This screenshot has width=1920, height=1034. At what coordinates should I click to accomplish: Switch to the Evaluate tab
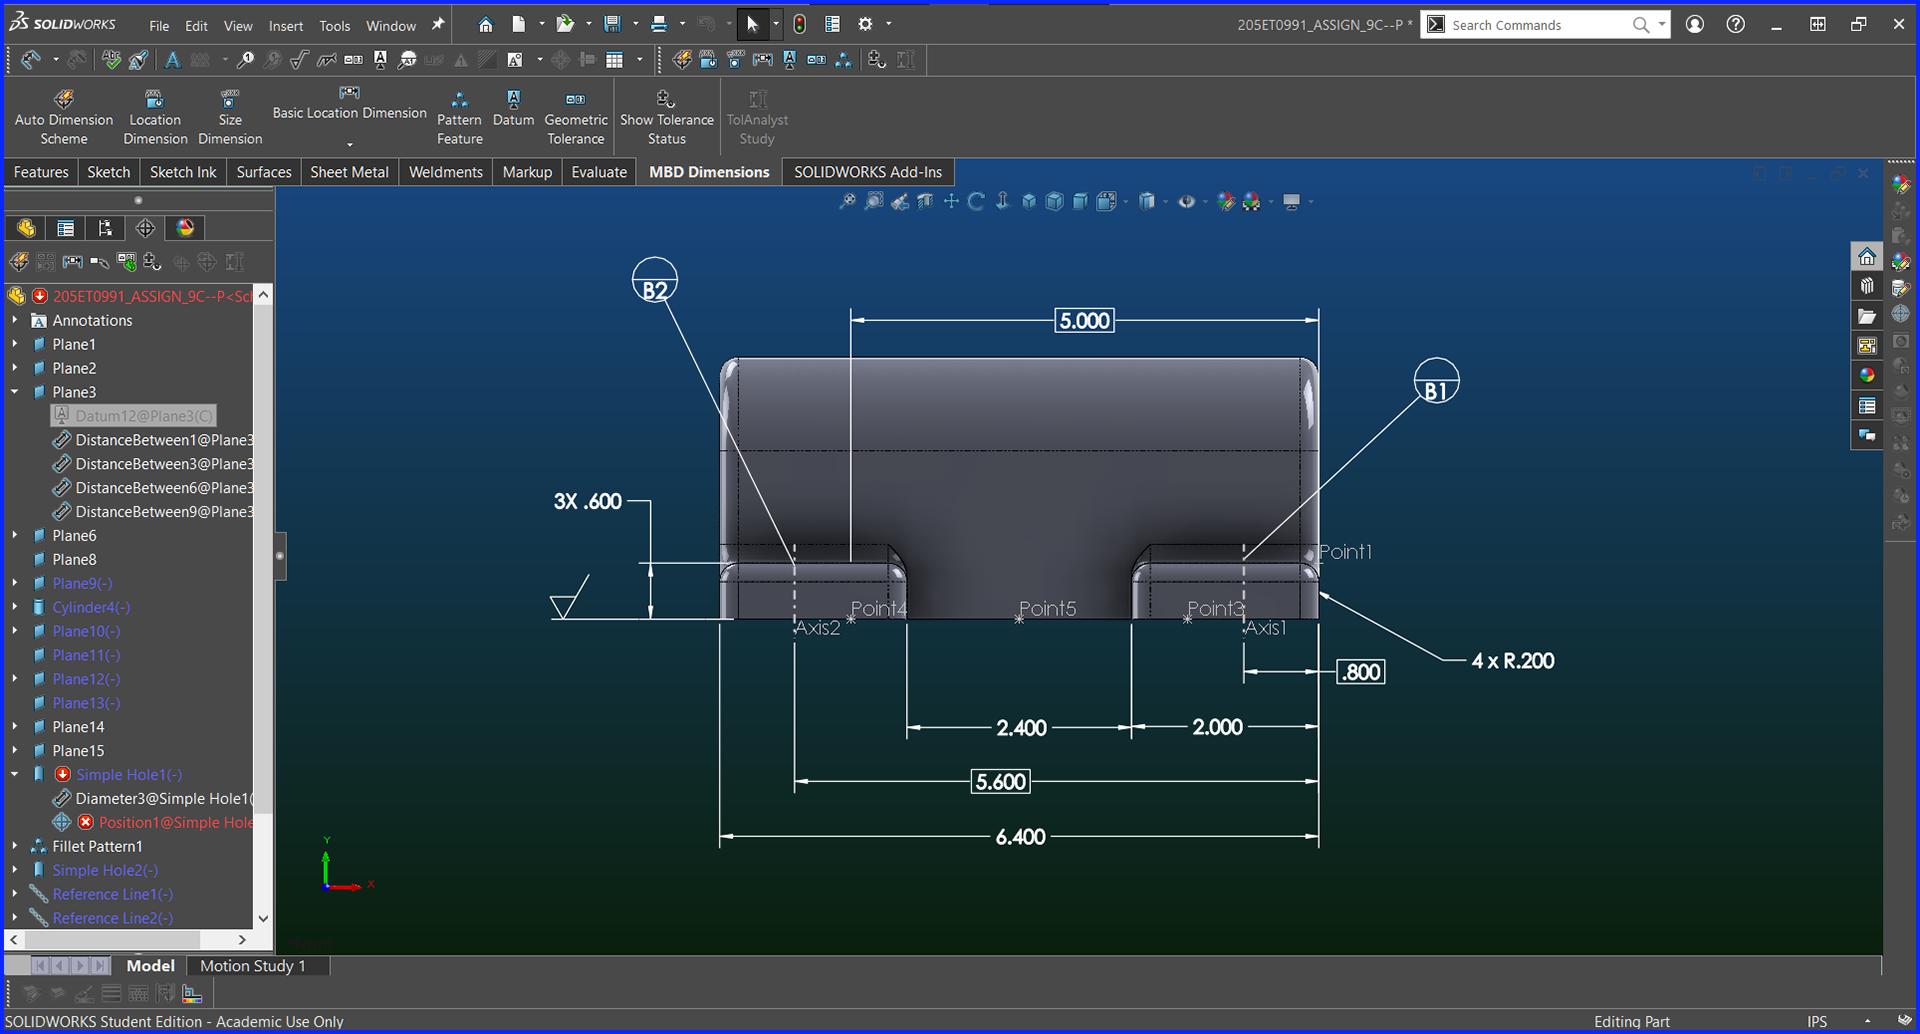pyautogui.click(x=599, y=172)
